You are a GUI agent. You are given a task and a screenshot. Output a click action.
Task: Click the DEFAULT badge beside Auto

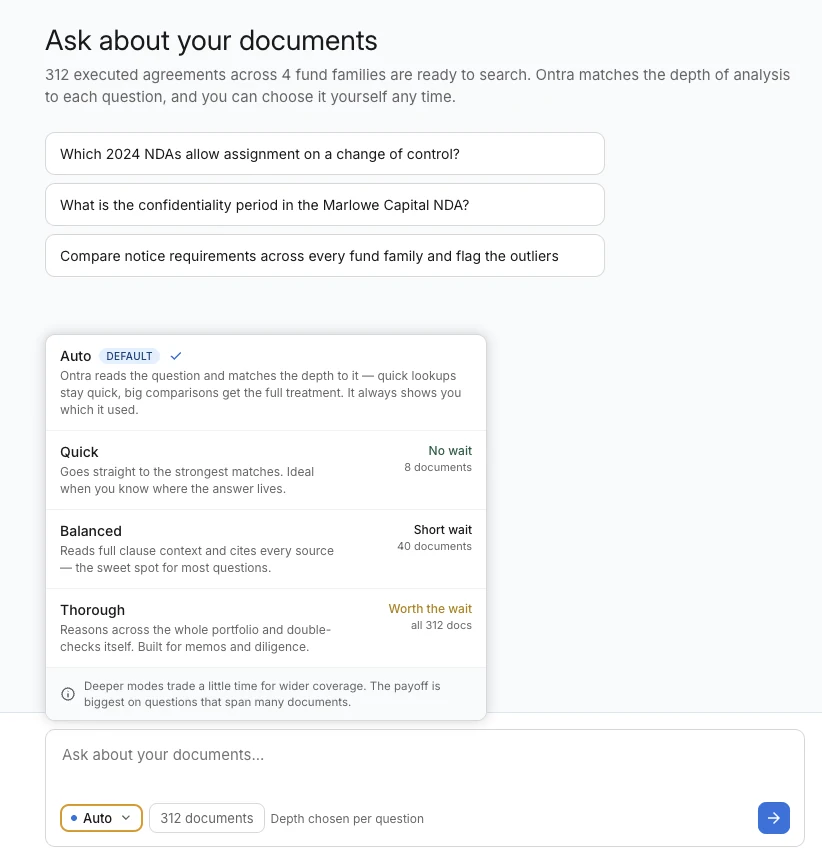(129, 356)
